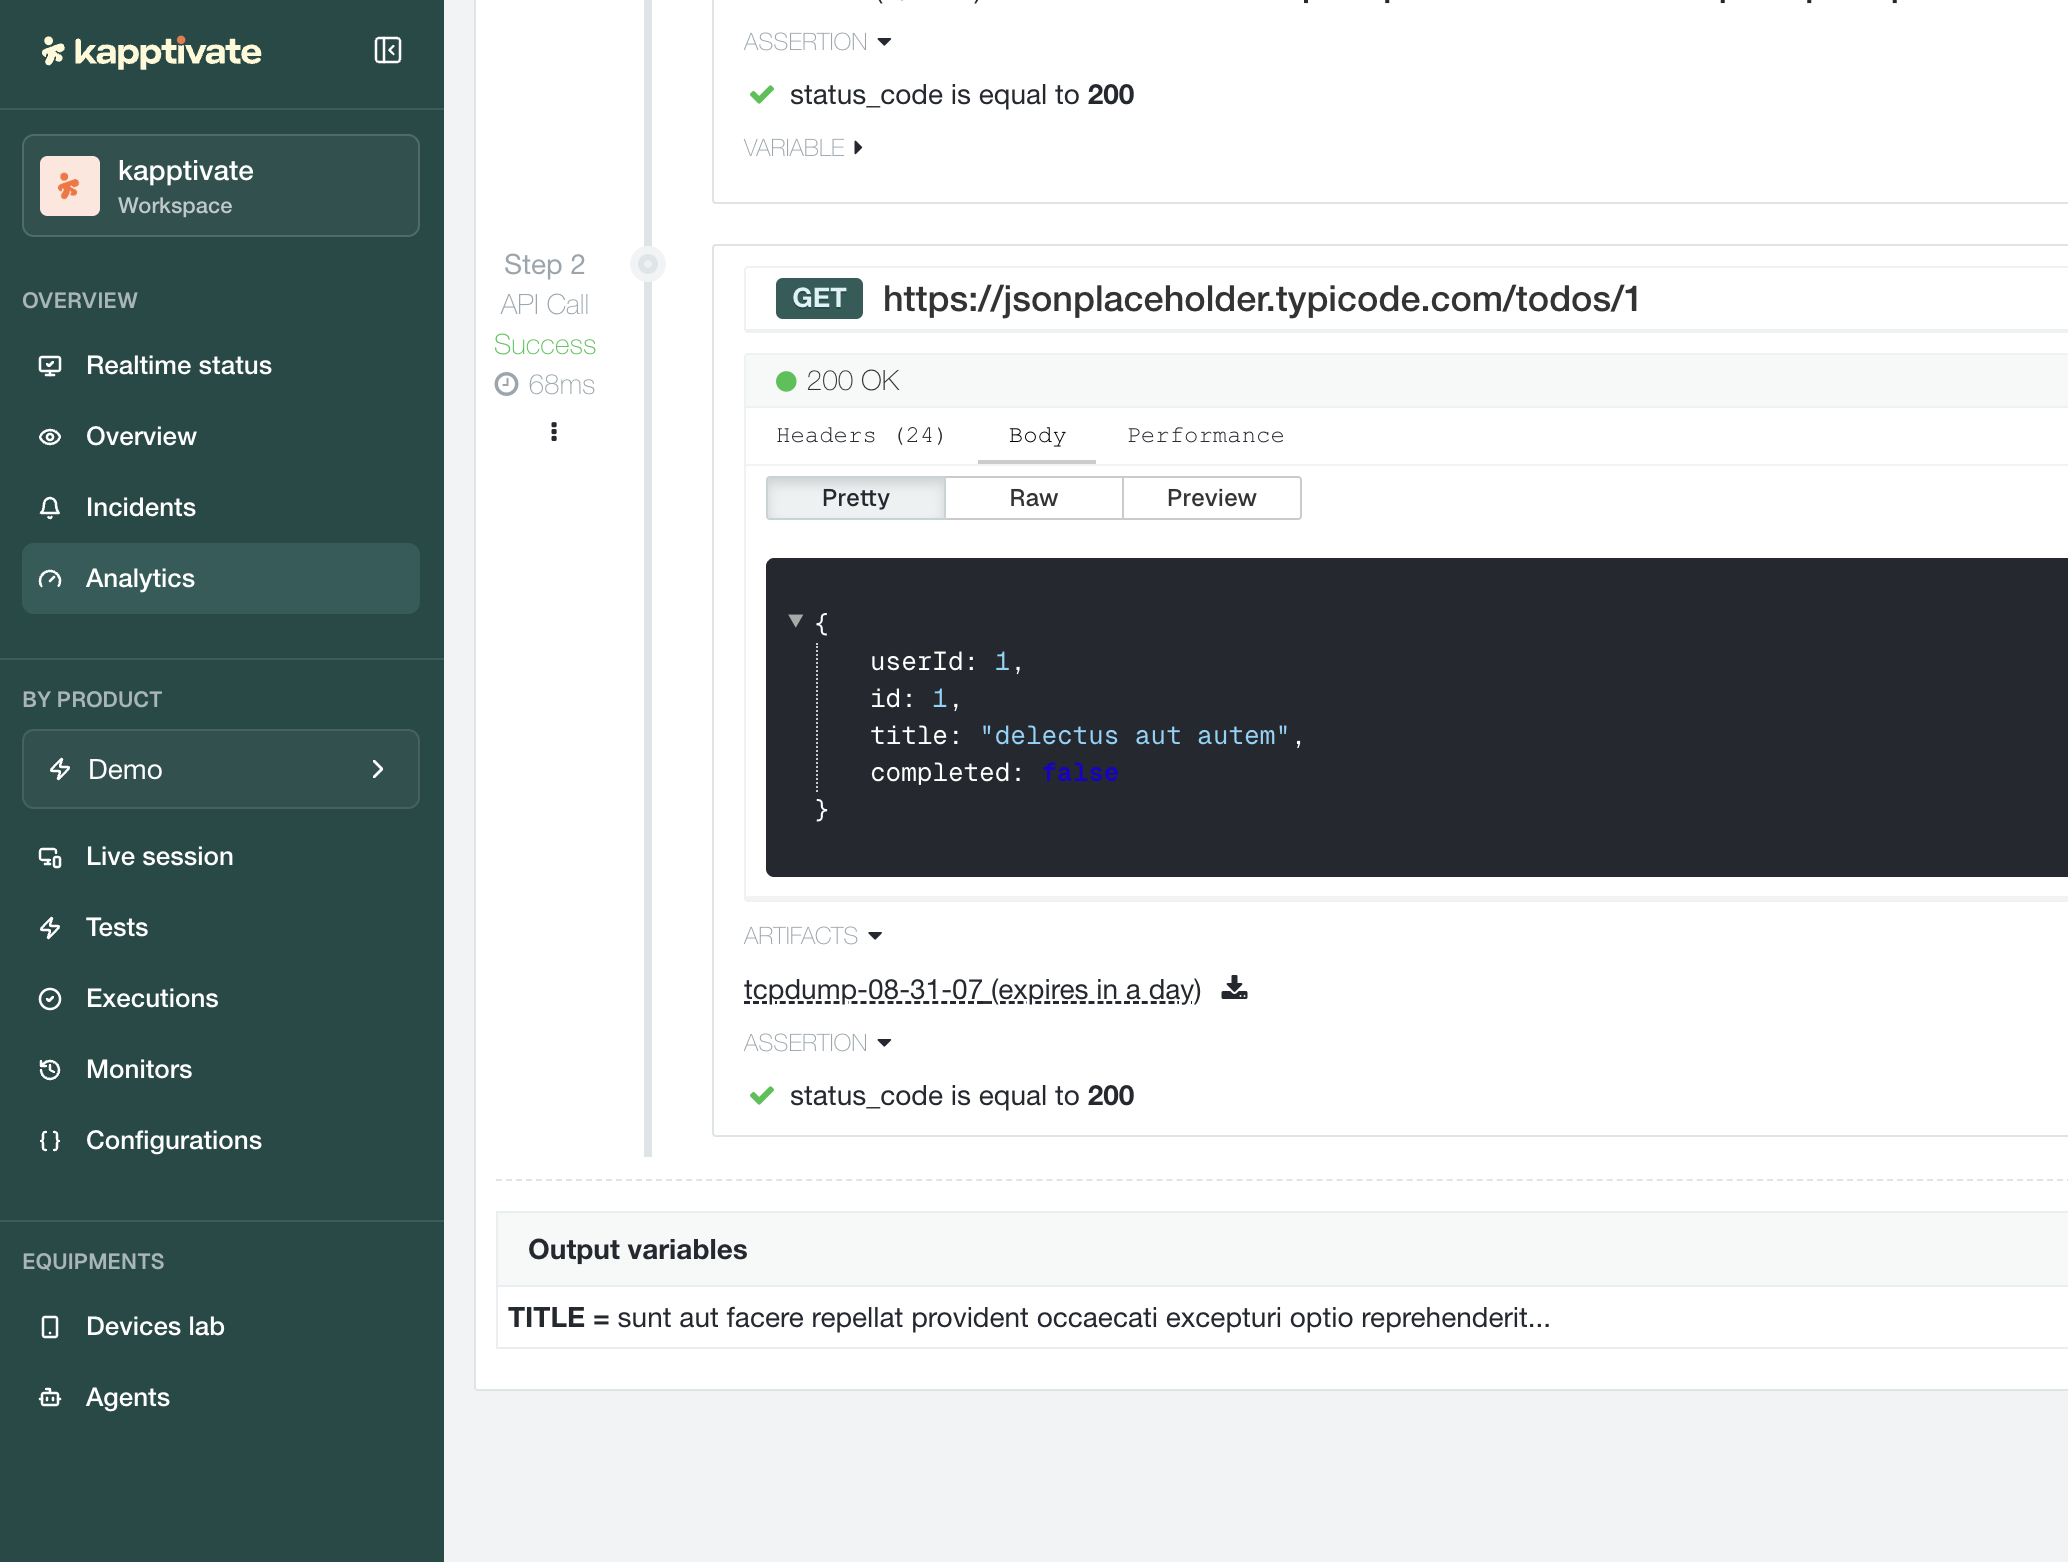Screen dimensions: 2068x1562
Task: Open the Headers (24) tab
Action: coord(860,436)
